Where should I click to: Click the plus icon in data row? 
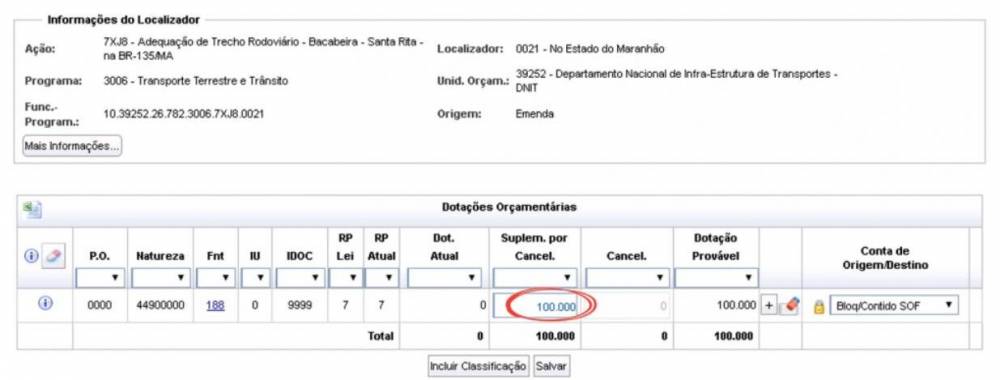(x=769, y=306)
